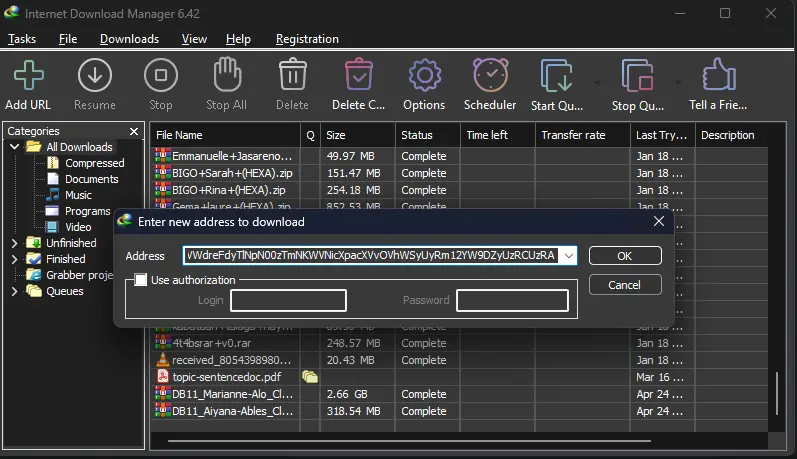This screenshot has width=797, height=459.
Task: Expand the Unfinished tree node
Action: point(14,243)
